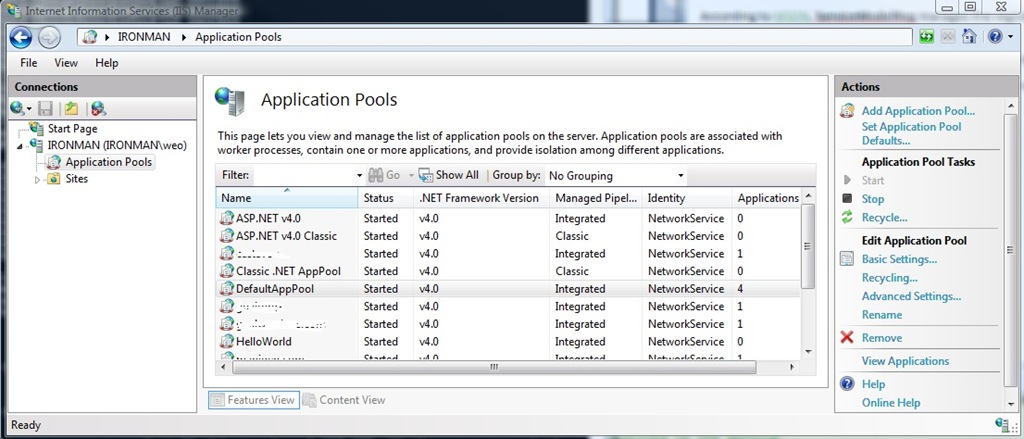
Task: Open the Recycling settings link
Action: (889, 278)
